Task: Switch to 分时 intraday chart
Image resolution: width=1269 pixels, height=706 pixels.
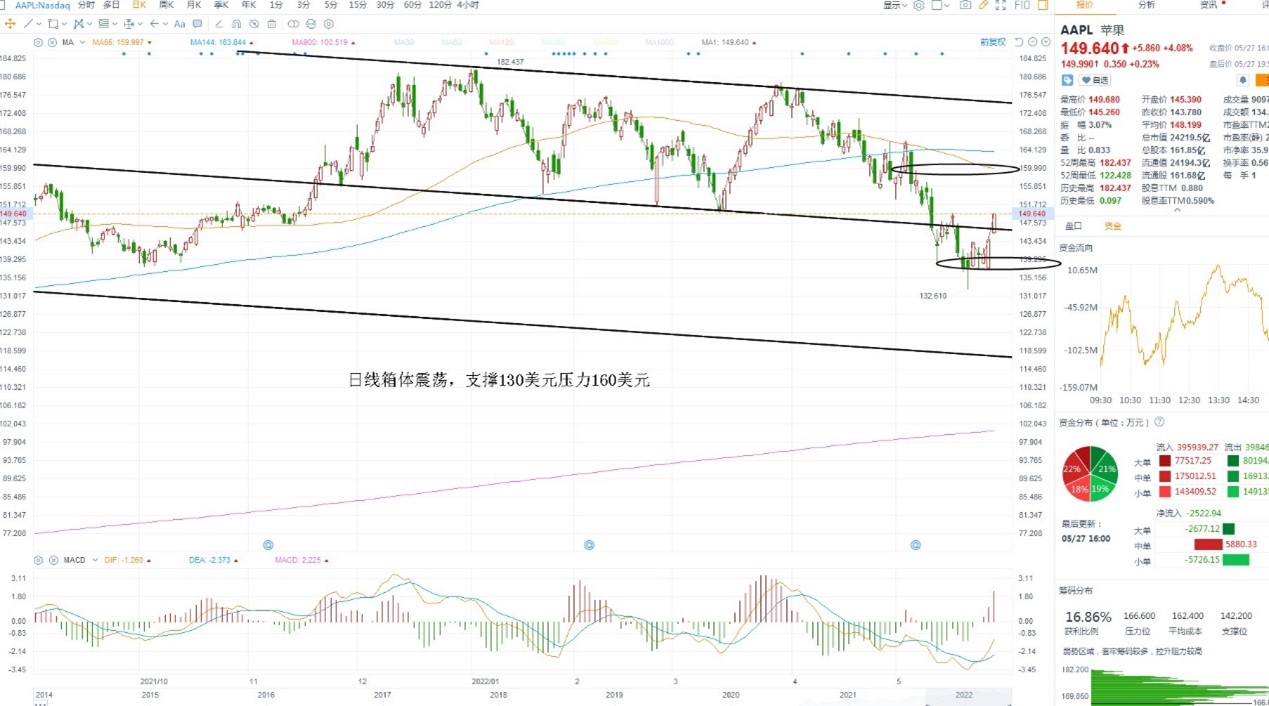Action: (86, 5)
